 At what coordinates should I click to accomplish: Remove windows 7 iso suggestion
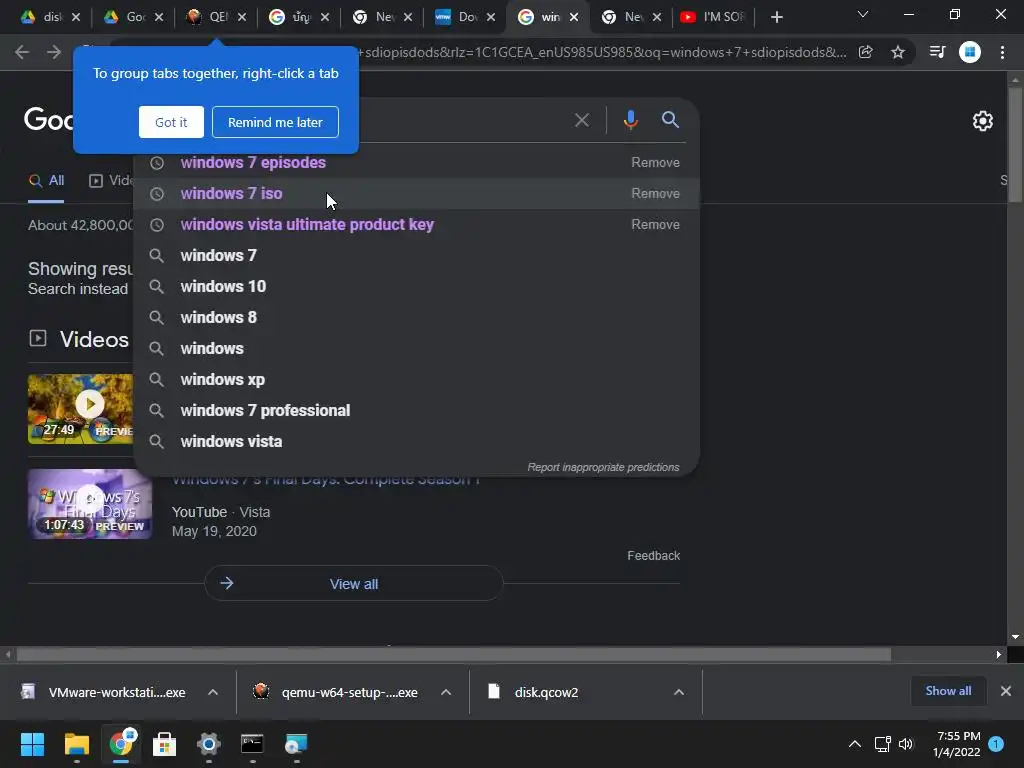pos(655,193)
